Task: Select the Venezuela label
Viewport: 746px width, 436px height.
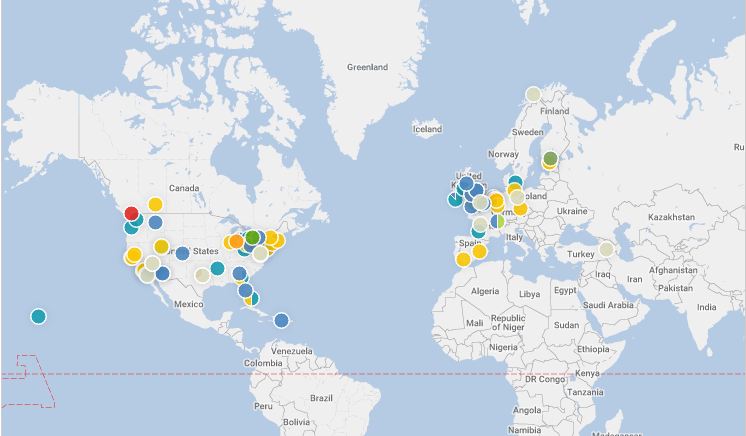Action: pyautogui.click(x=292, y=351)
